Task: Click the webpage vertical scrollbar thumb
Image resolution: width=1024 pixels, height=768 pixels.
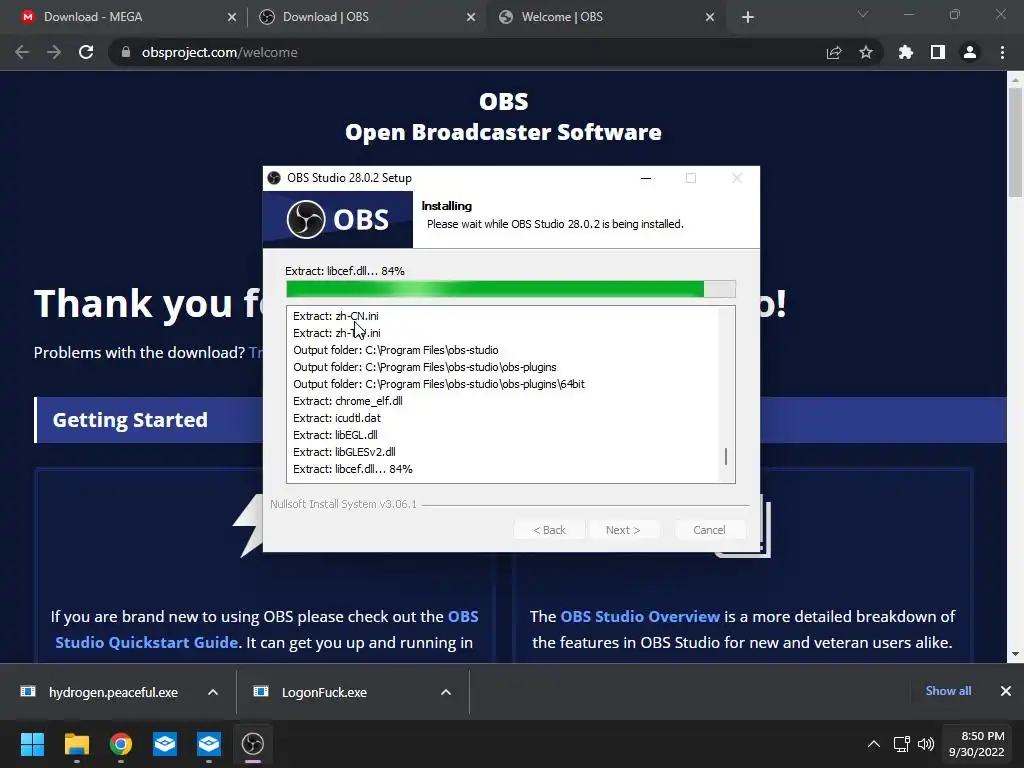Action: point(1015,142)
